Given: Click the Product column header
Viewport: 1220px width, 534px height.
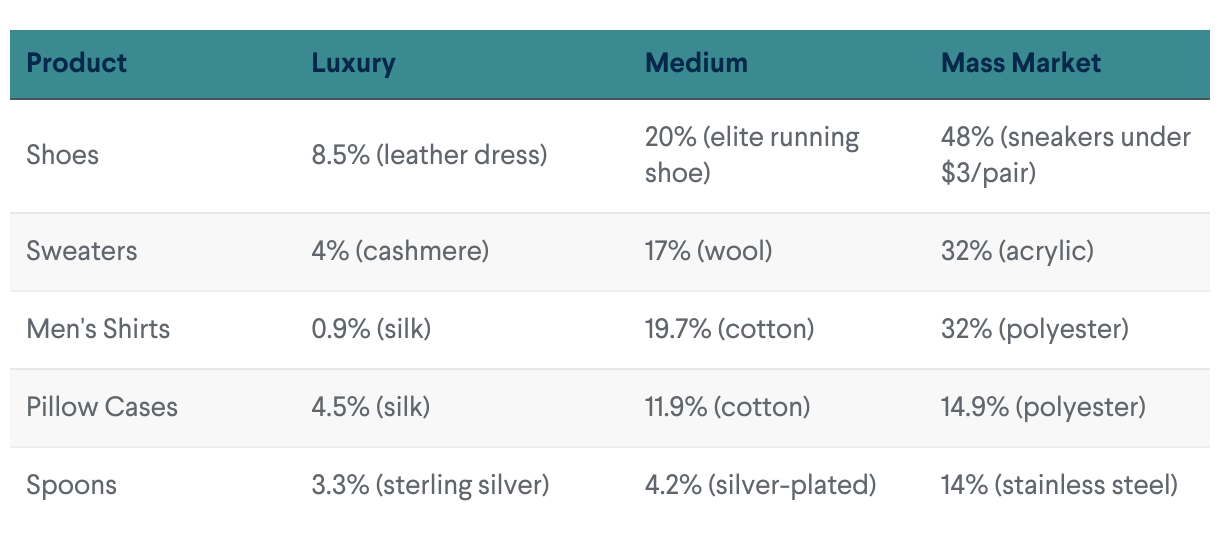Looking at the screenshot, I should tap(77, 63).
